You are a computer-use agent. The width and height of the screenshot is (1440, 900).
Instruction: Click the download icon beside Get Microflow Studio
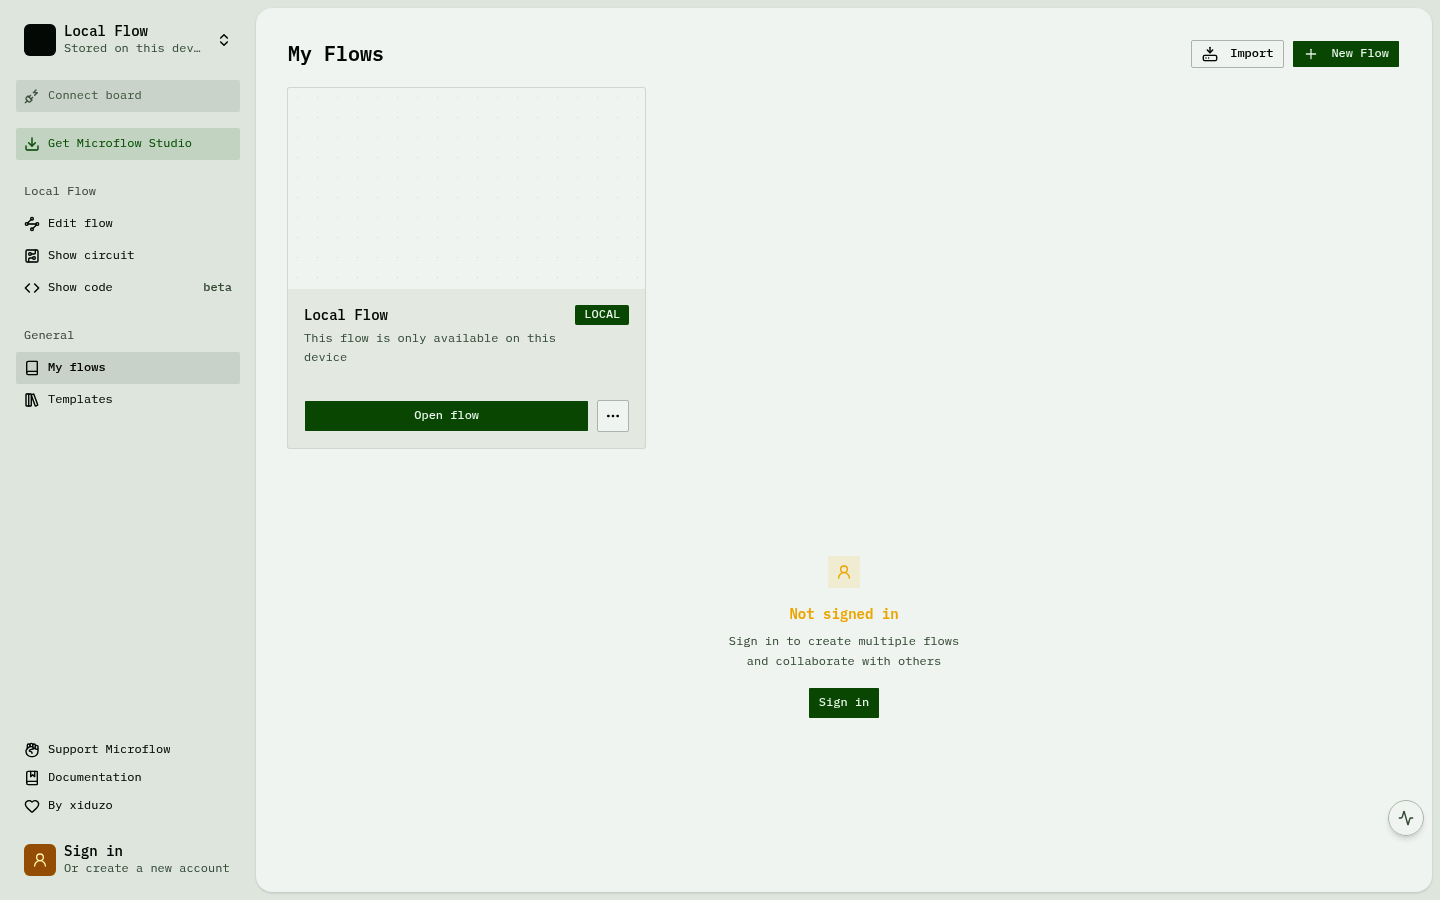point(32,144)
